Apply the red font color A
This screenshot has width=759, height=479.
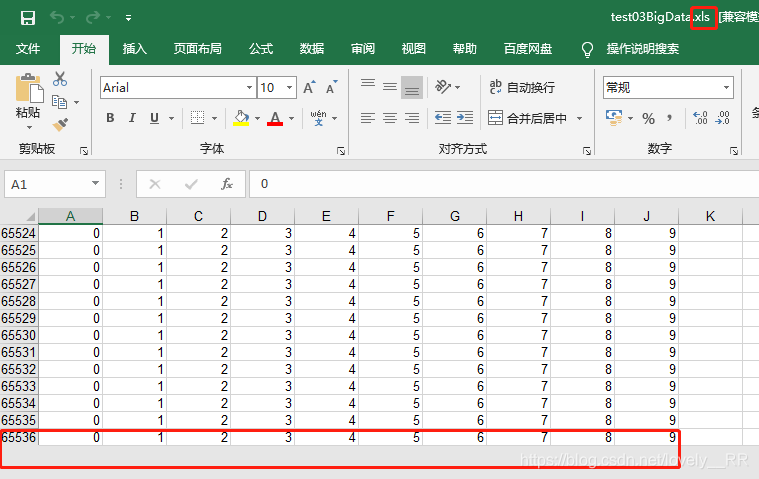point(275,118)
